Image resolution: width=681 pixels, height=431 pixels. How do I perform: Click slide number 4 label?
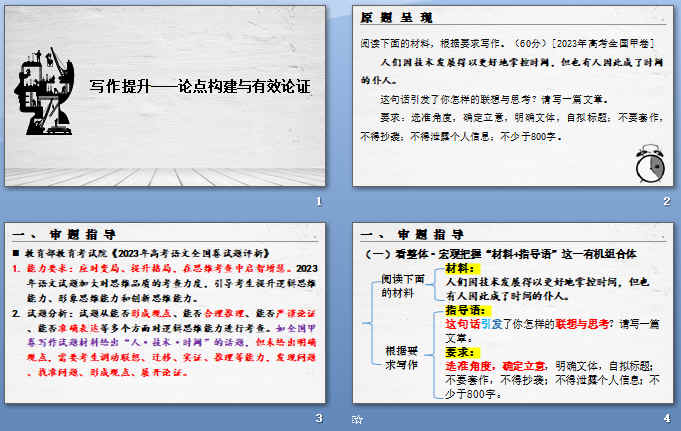665,417
